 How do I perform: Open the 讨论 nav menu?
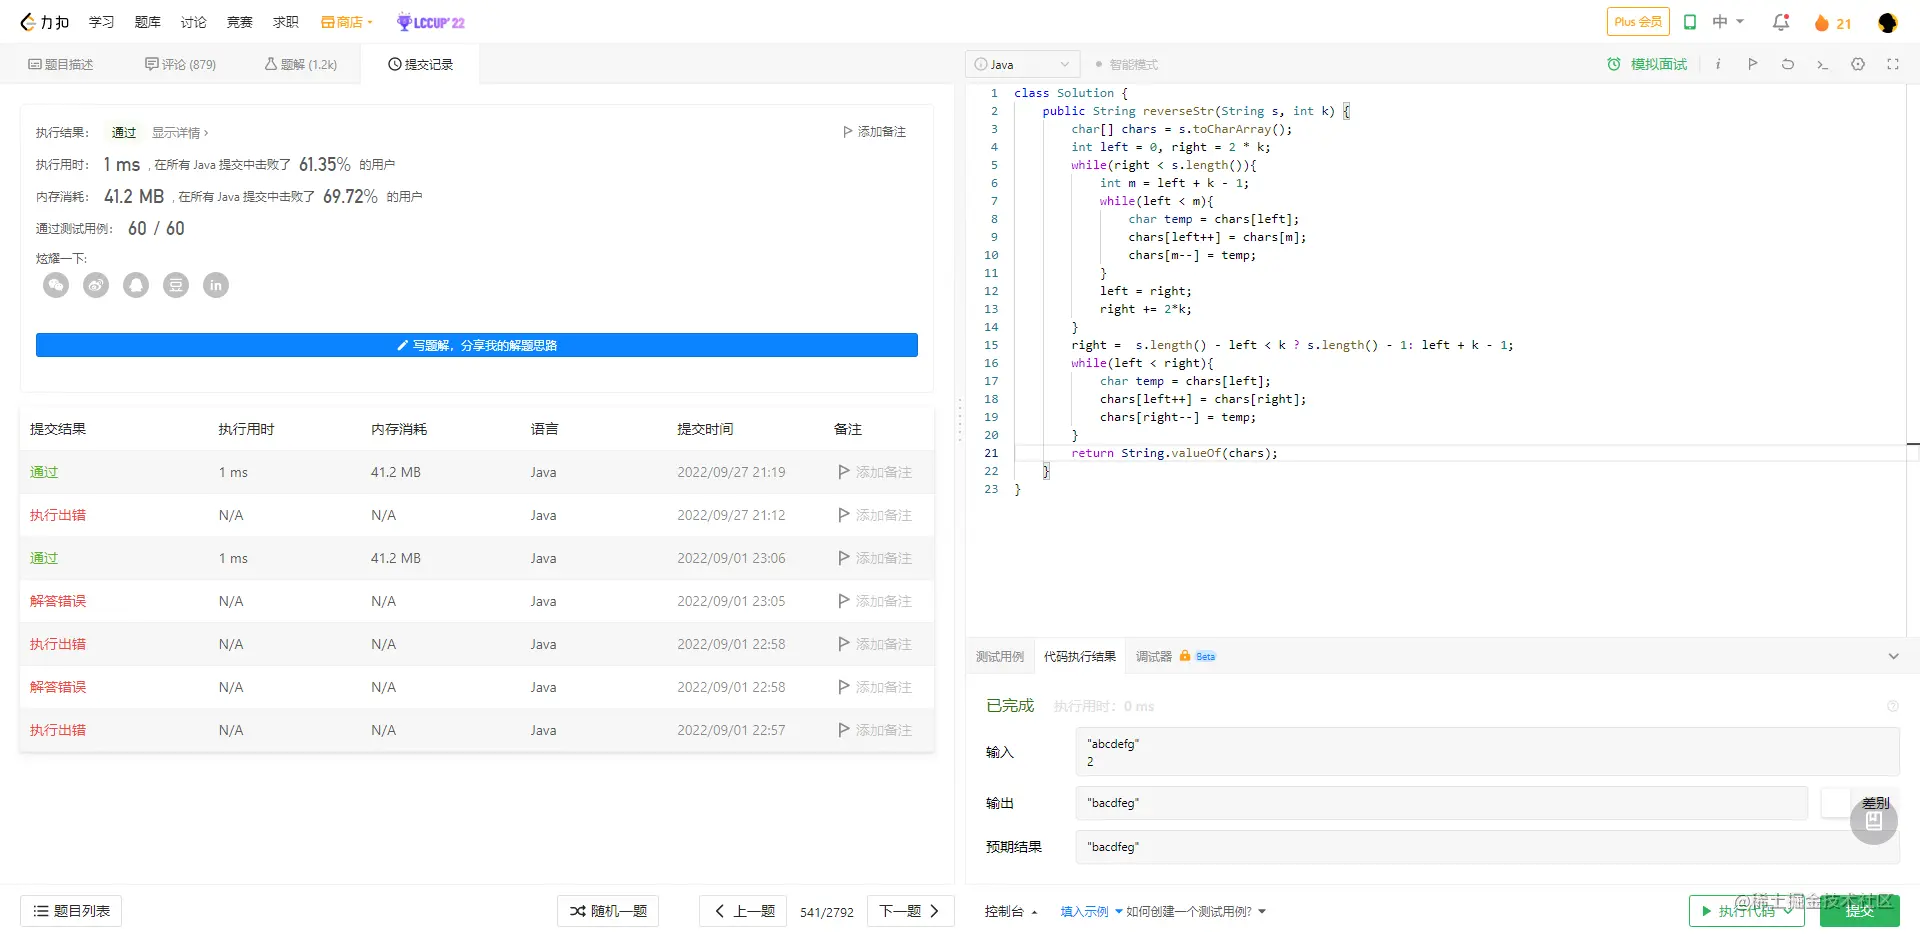[193, 22]
